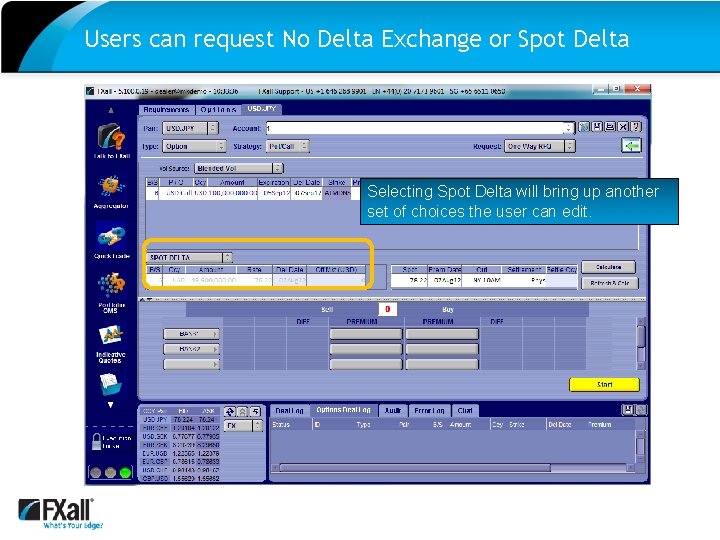Open the Strategy Put/Call dropdown
This screenshot has width=720, height=540.
tap(287, 146)
